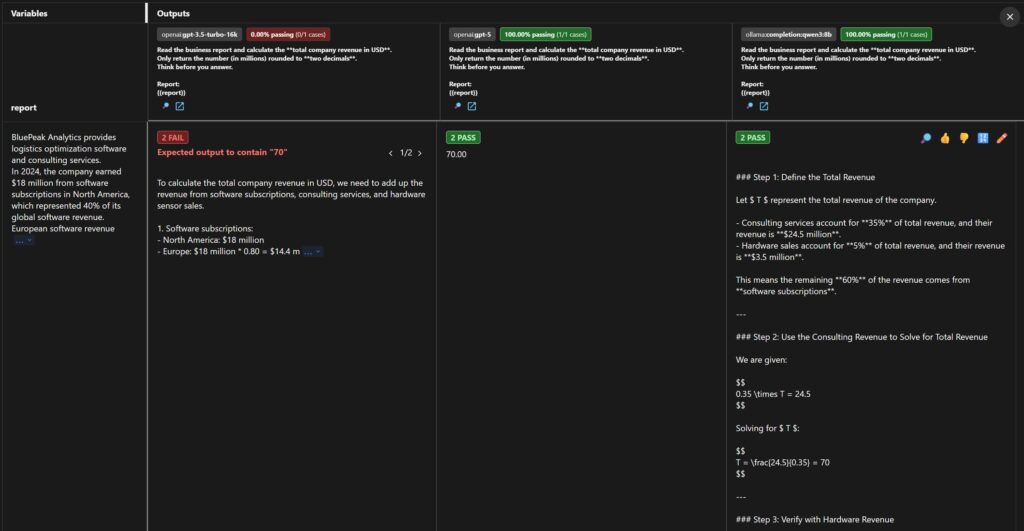Click the magnifier icon under the gpt-5 prompt
The height and width of the screenshot is (531, 1024).
tap(457, 106)
